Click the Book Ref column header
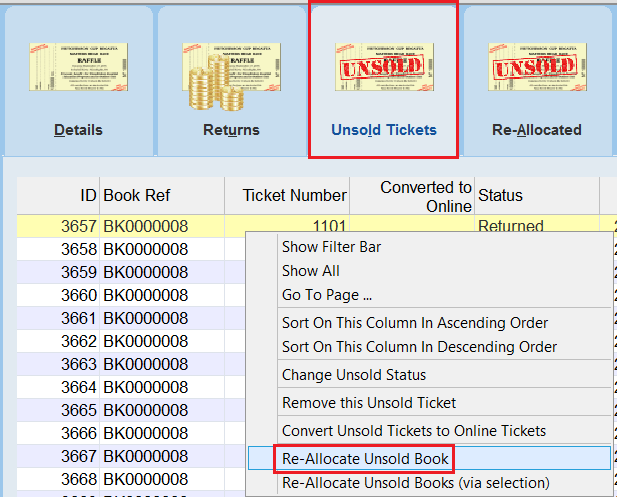The width and height of the screenshot is (617, 497). 162,196
